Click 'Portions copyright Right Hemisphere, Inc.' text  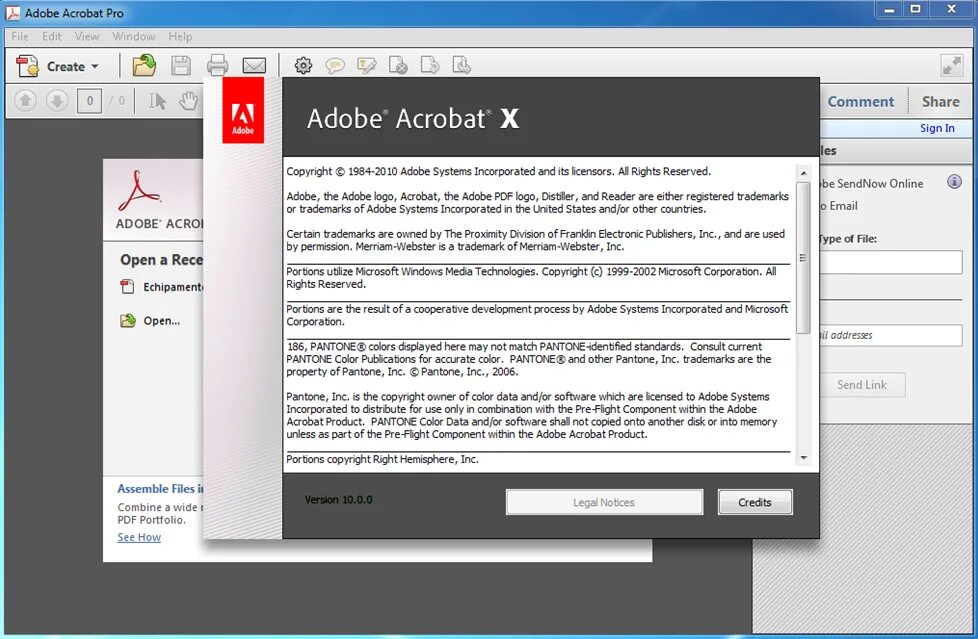(x=382, y=459)
